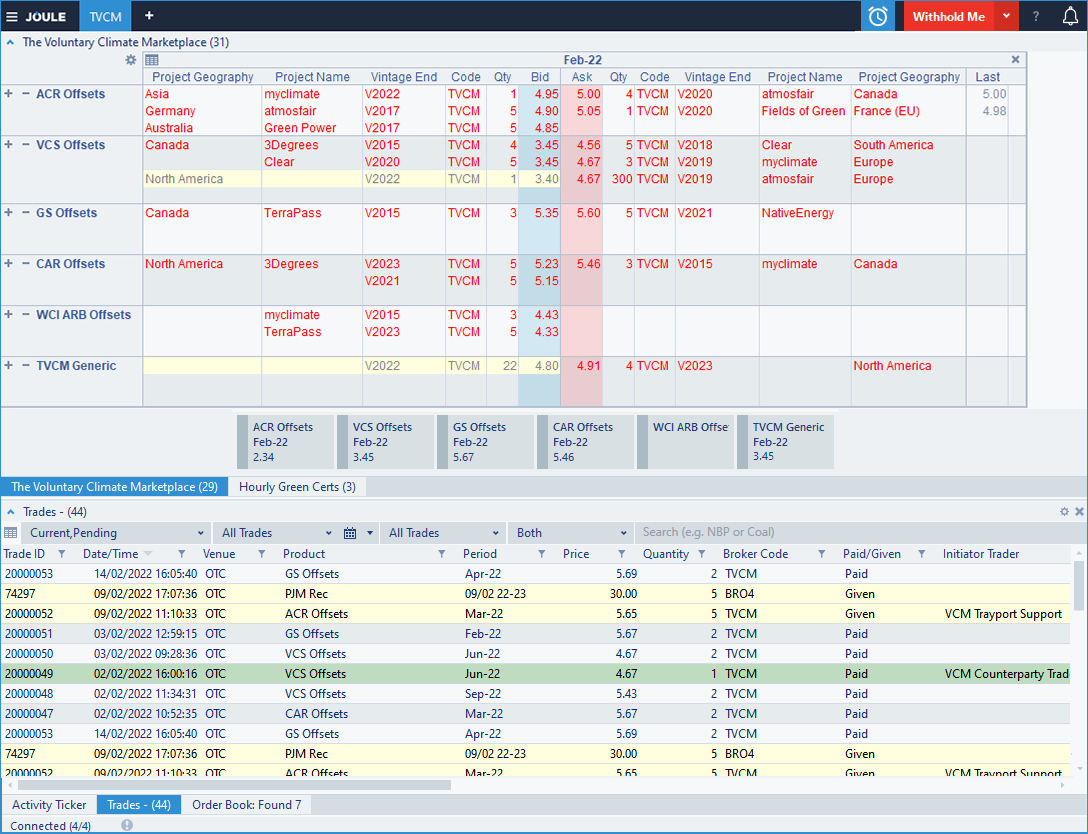Add row with plus next to ACR Offsets
Image resolution: width=1088 pixels, height=834 pixels.
(x=8, y=94)
